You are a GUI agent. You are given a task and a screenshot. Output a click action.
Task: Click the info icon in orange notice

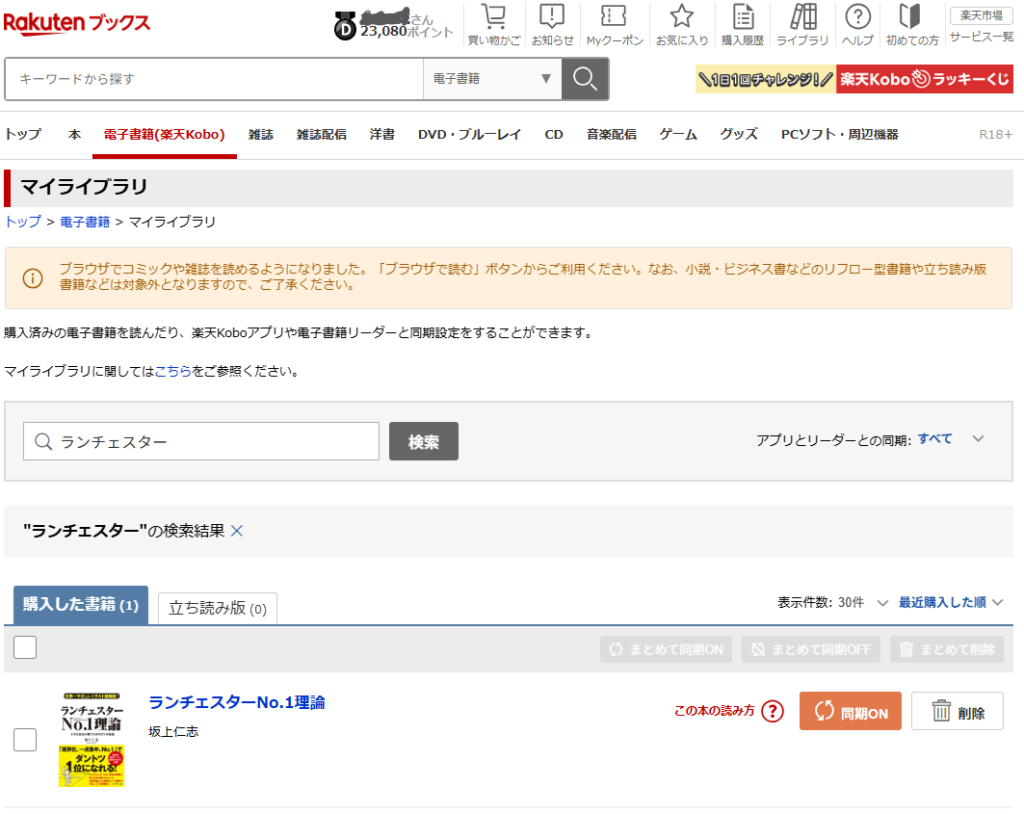click(33, 278)
